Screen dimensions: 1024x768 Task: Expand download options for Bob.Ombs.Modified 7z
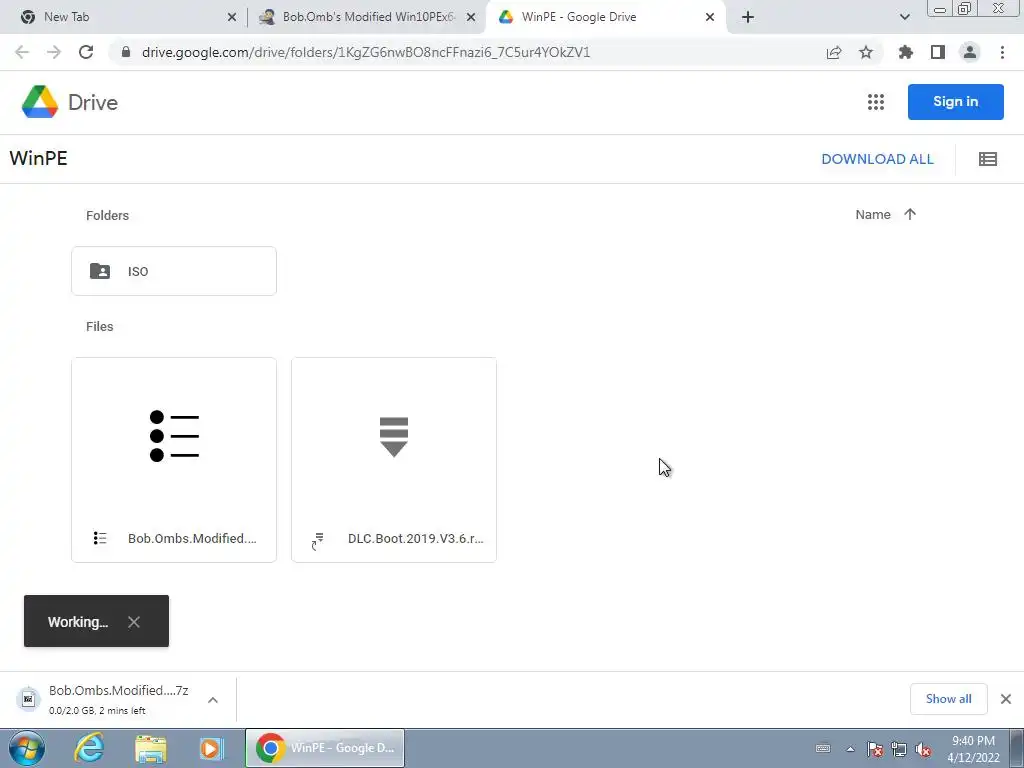(x=213, y=699)
